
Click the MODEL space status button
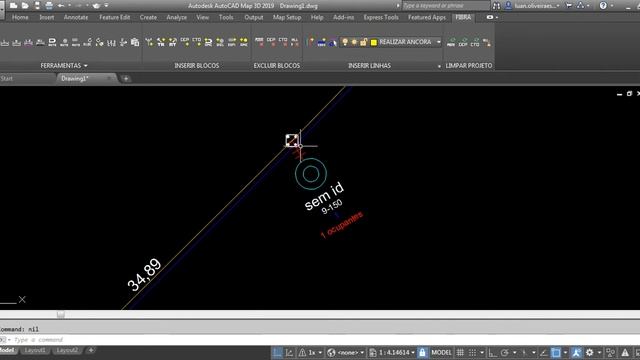tap(441, 352)
